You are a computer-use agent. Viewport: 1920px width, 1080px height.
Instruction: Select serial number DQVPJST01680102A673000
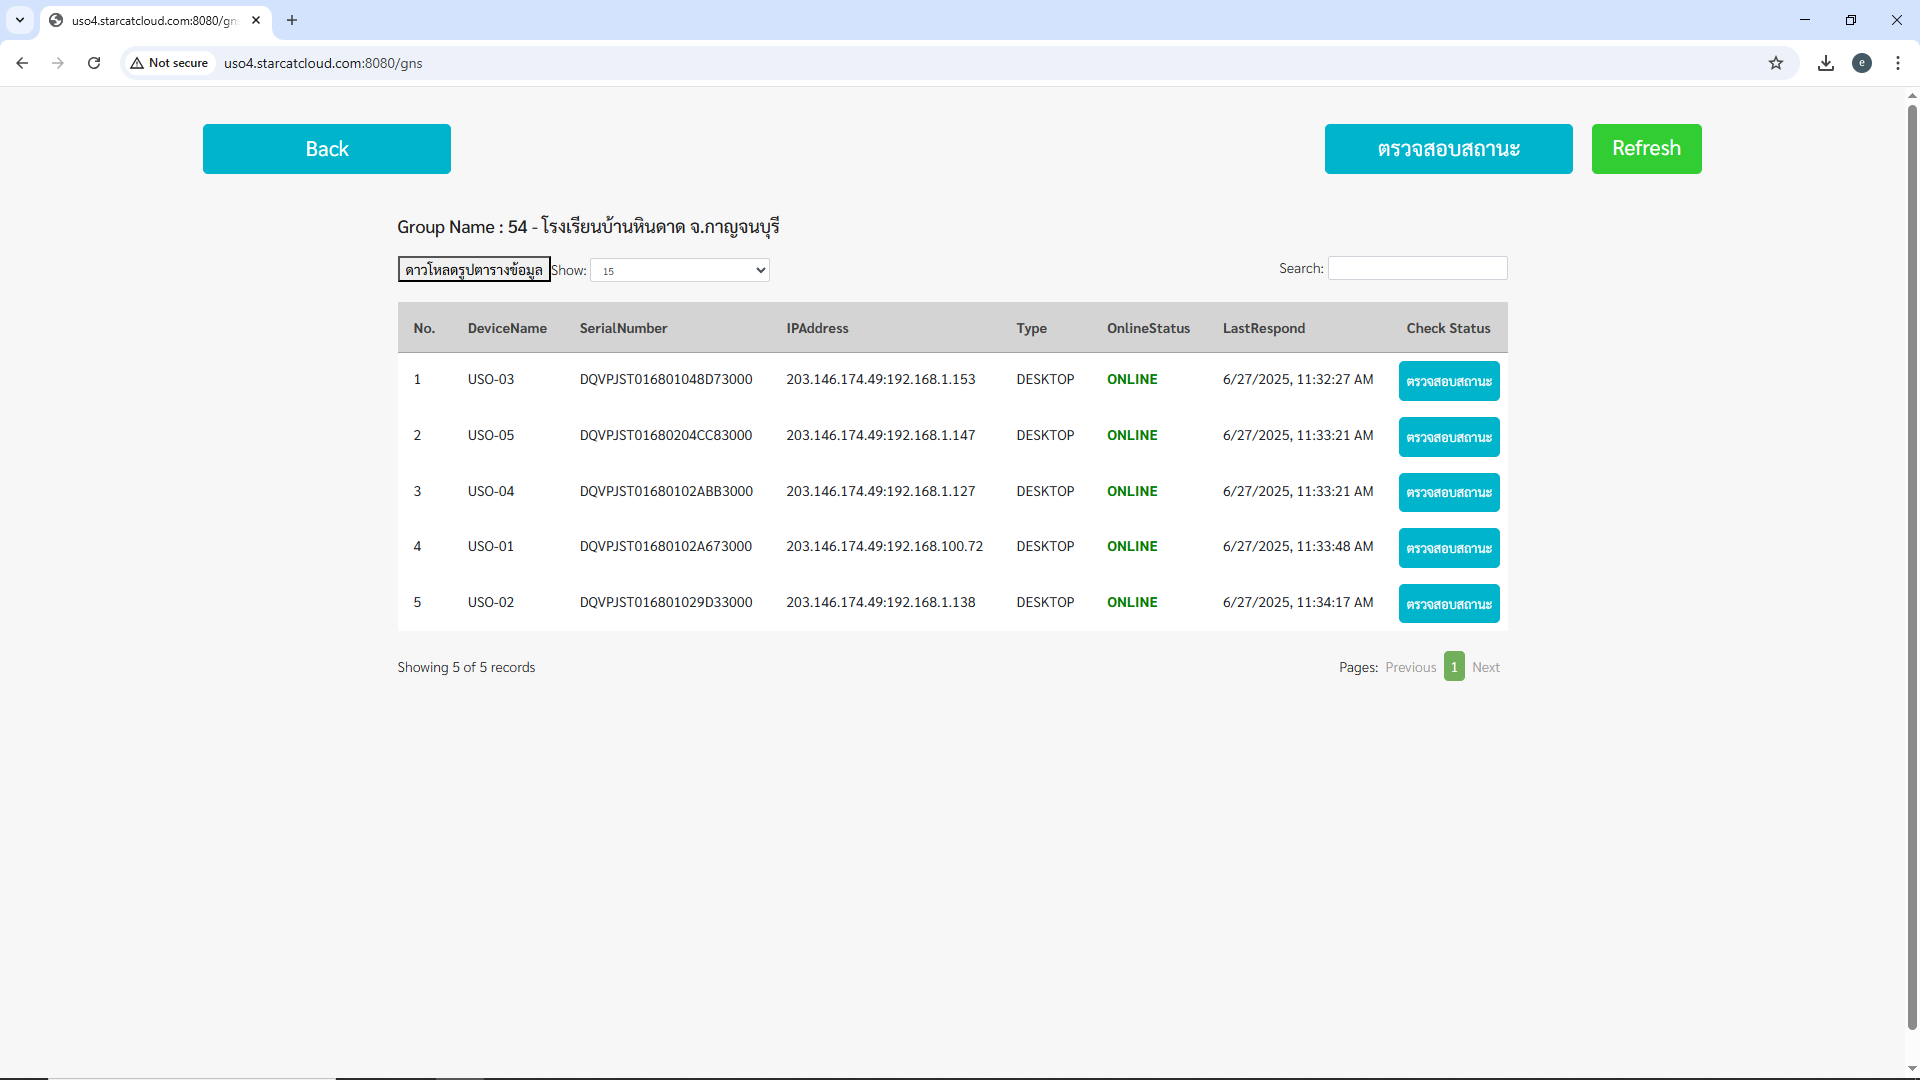pyautogui.click(x=666, y=546)
